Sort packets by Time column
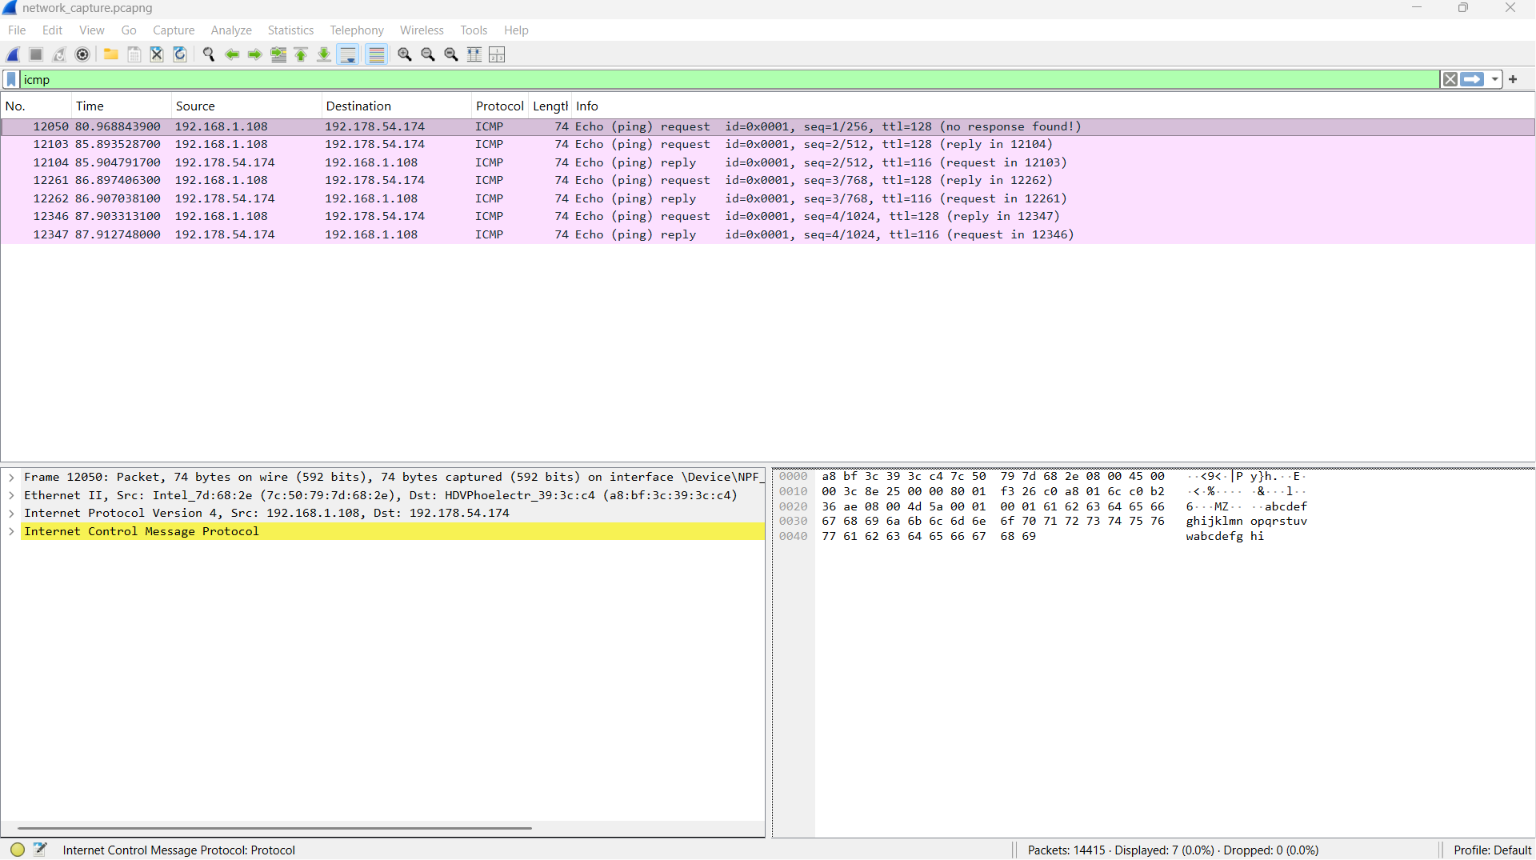 [121, 106]
